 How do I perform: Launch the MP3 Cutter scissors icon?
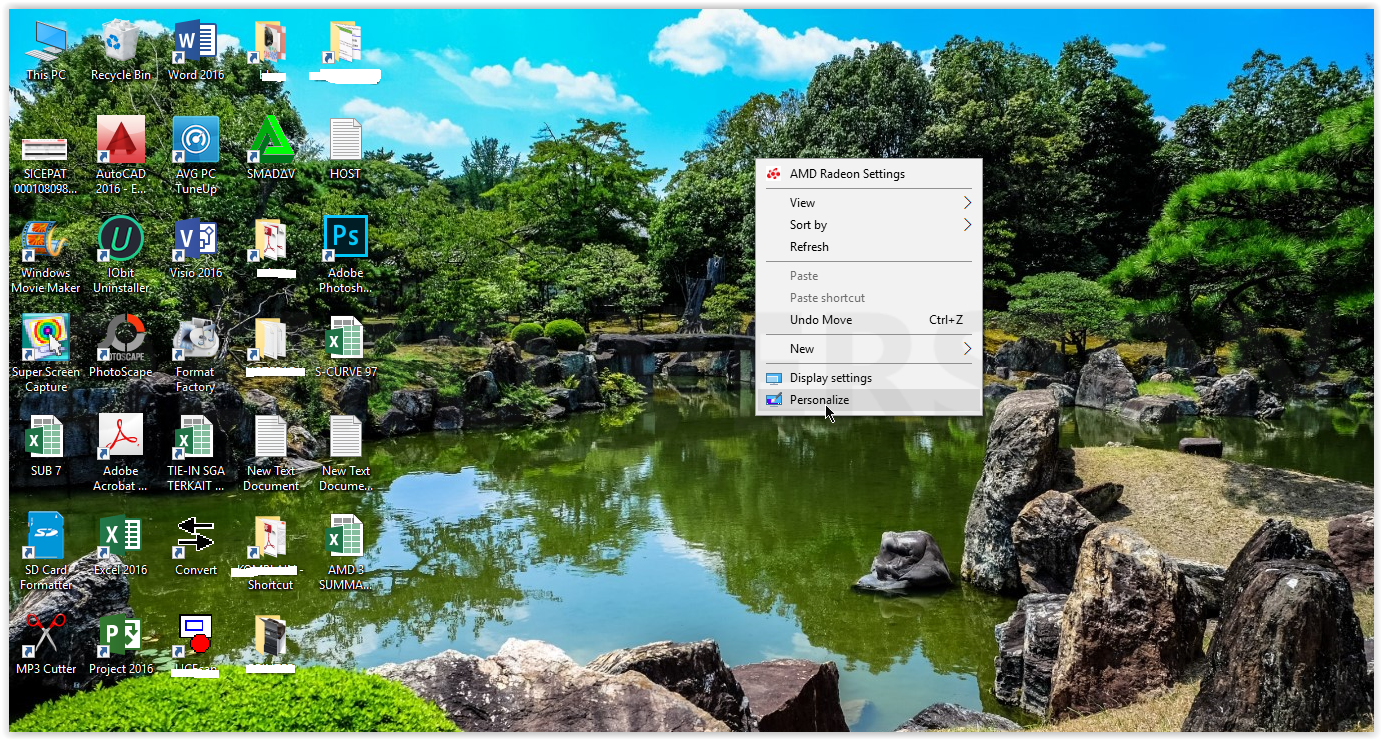click(46, 643)
